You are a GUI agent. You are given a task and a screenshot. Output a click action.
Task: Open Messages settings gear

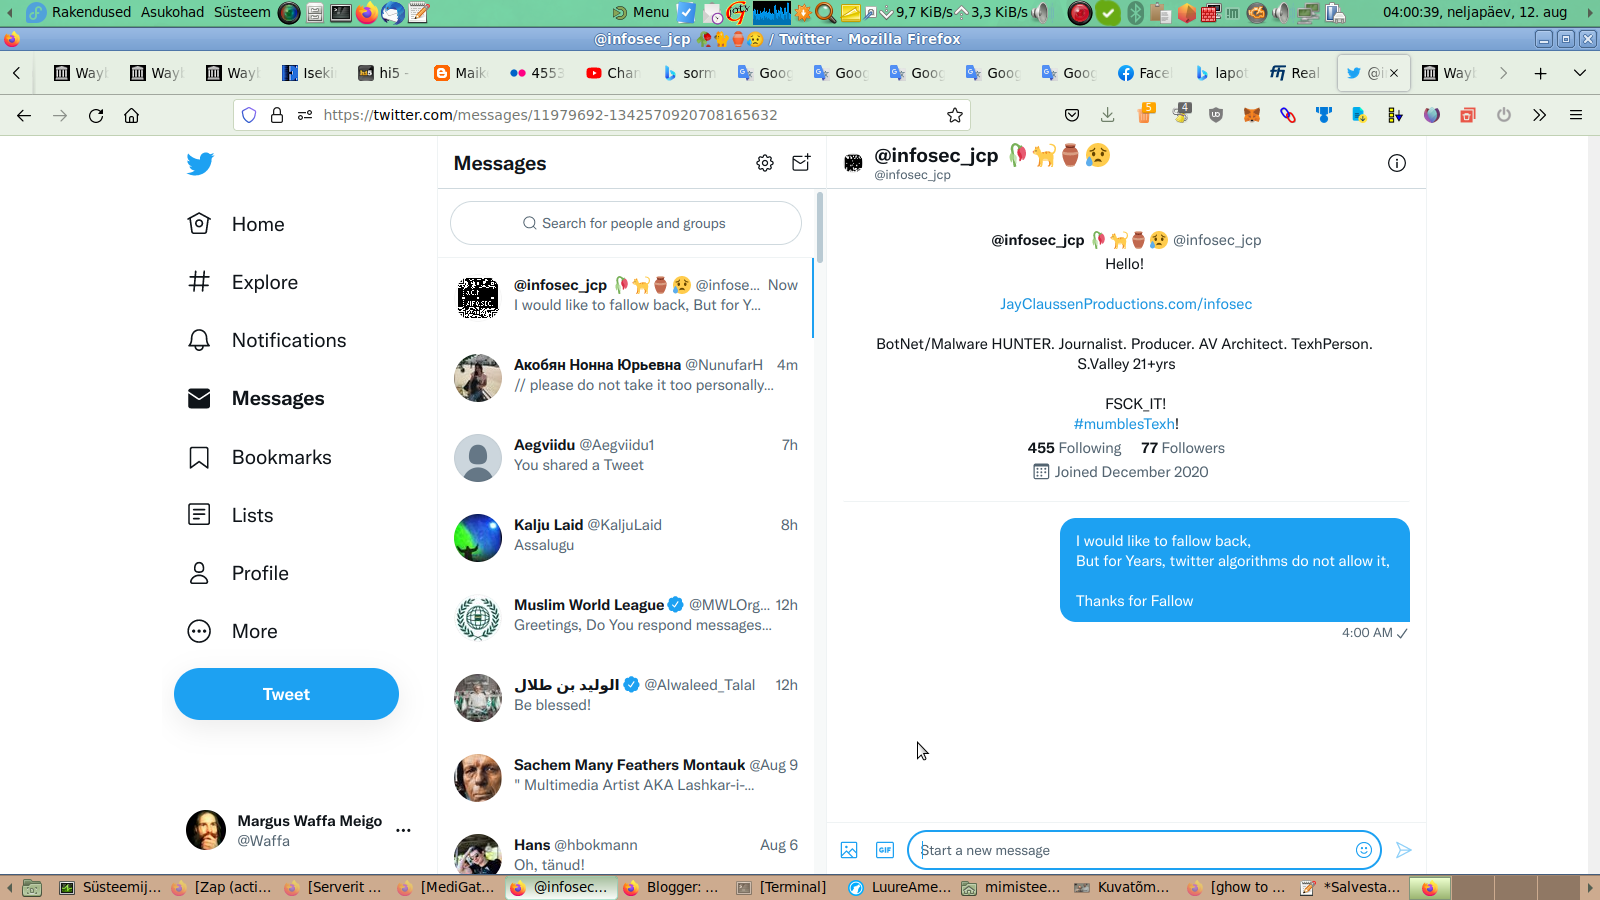(765, 163)
